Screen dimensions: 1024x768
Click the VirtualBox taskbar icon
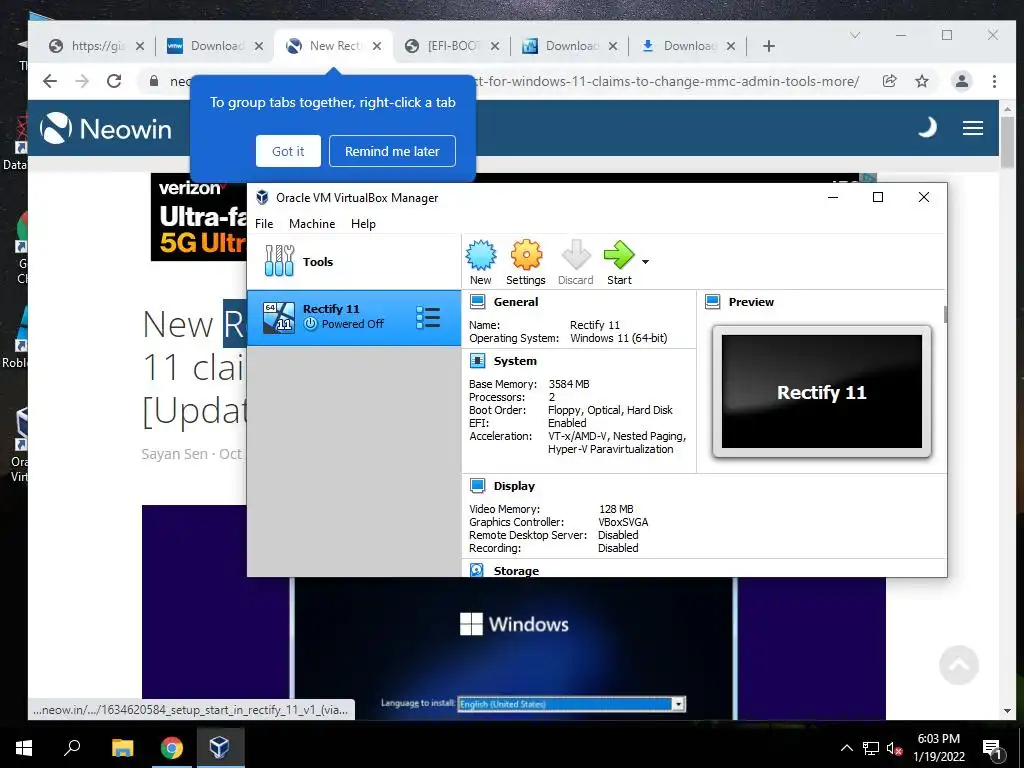(x=219, y=748)
